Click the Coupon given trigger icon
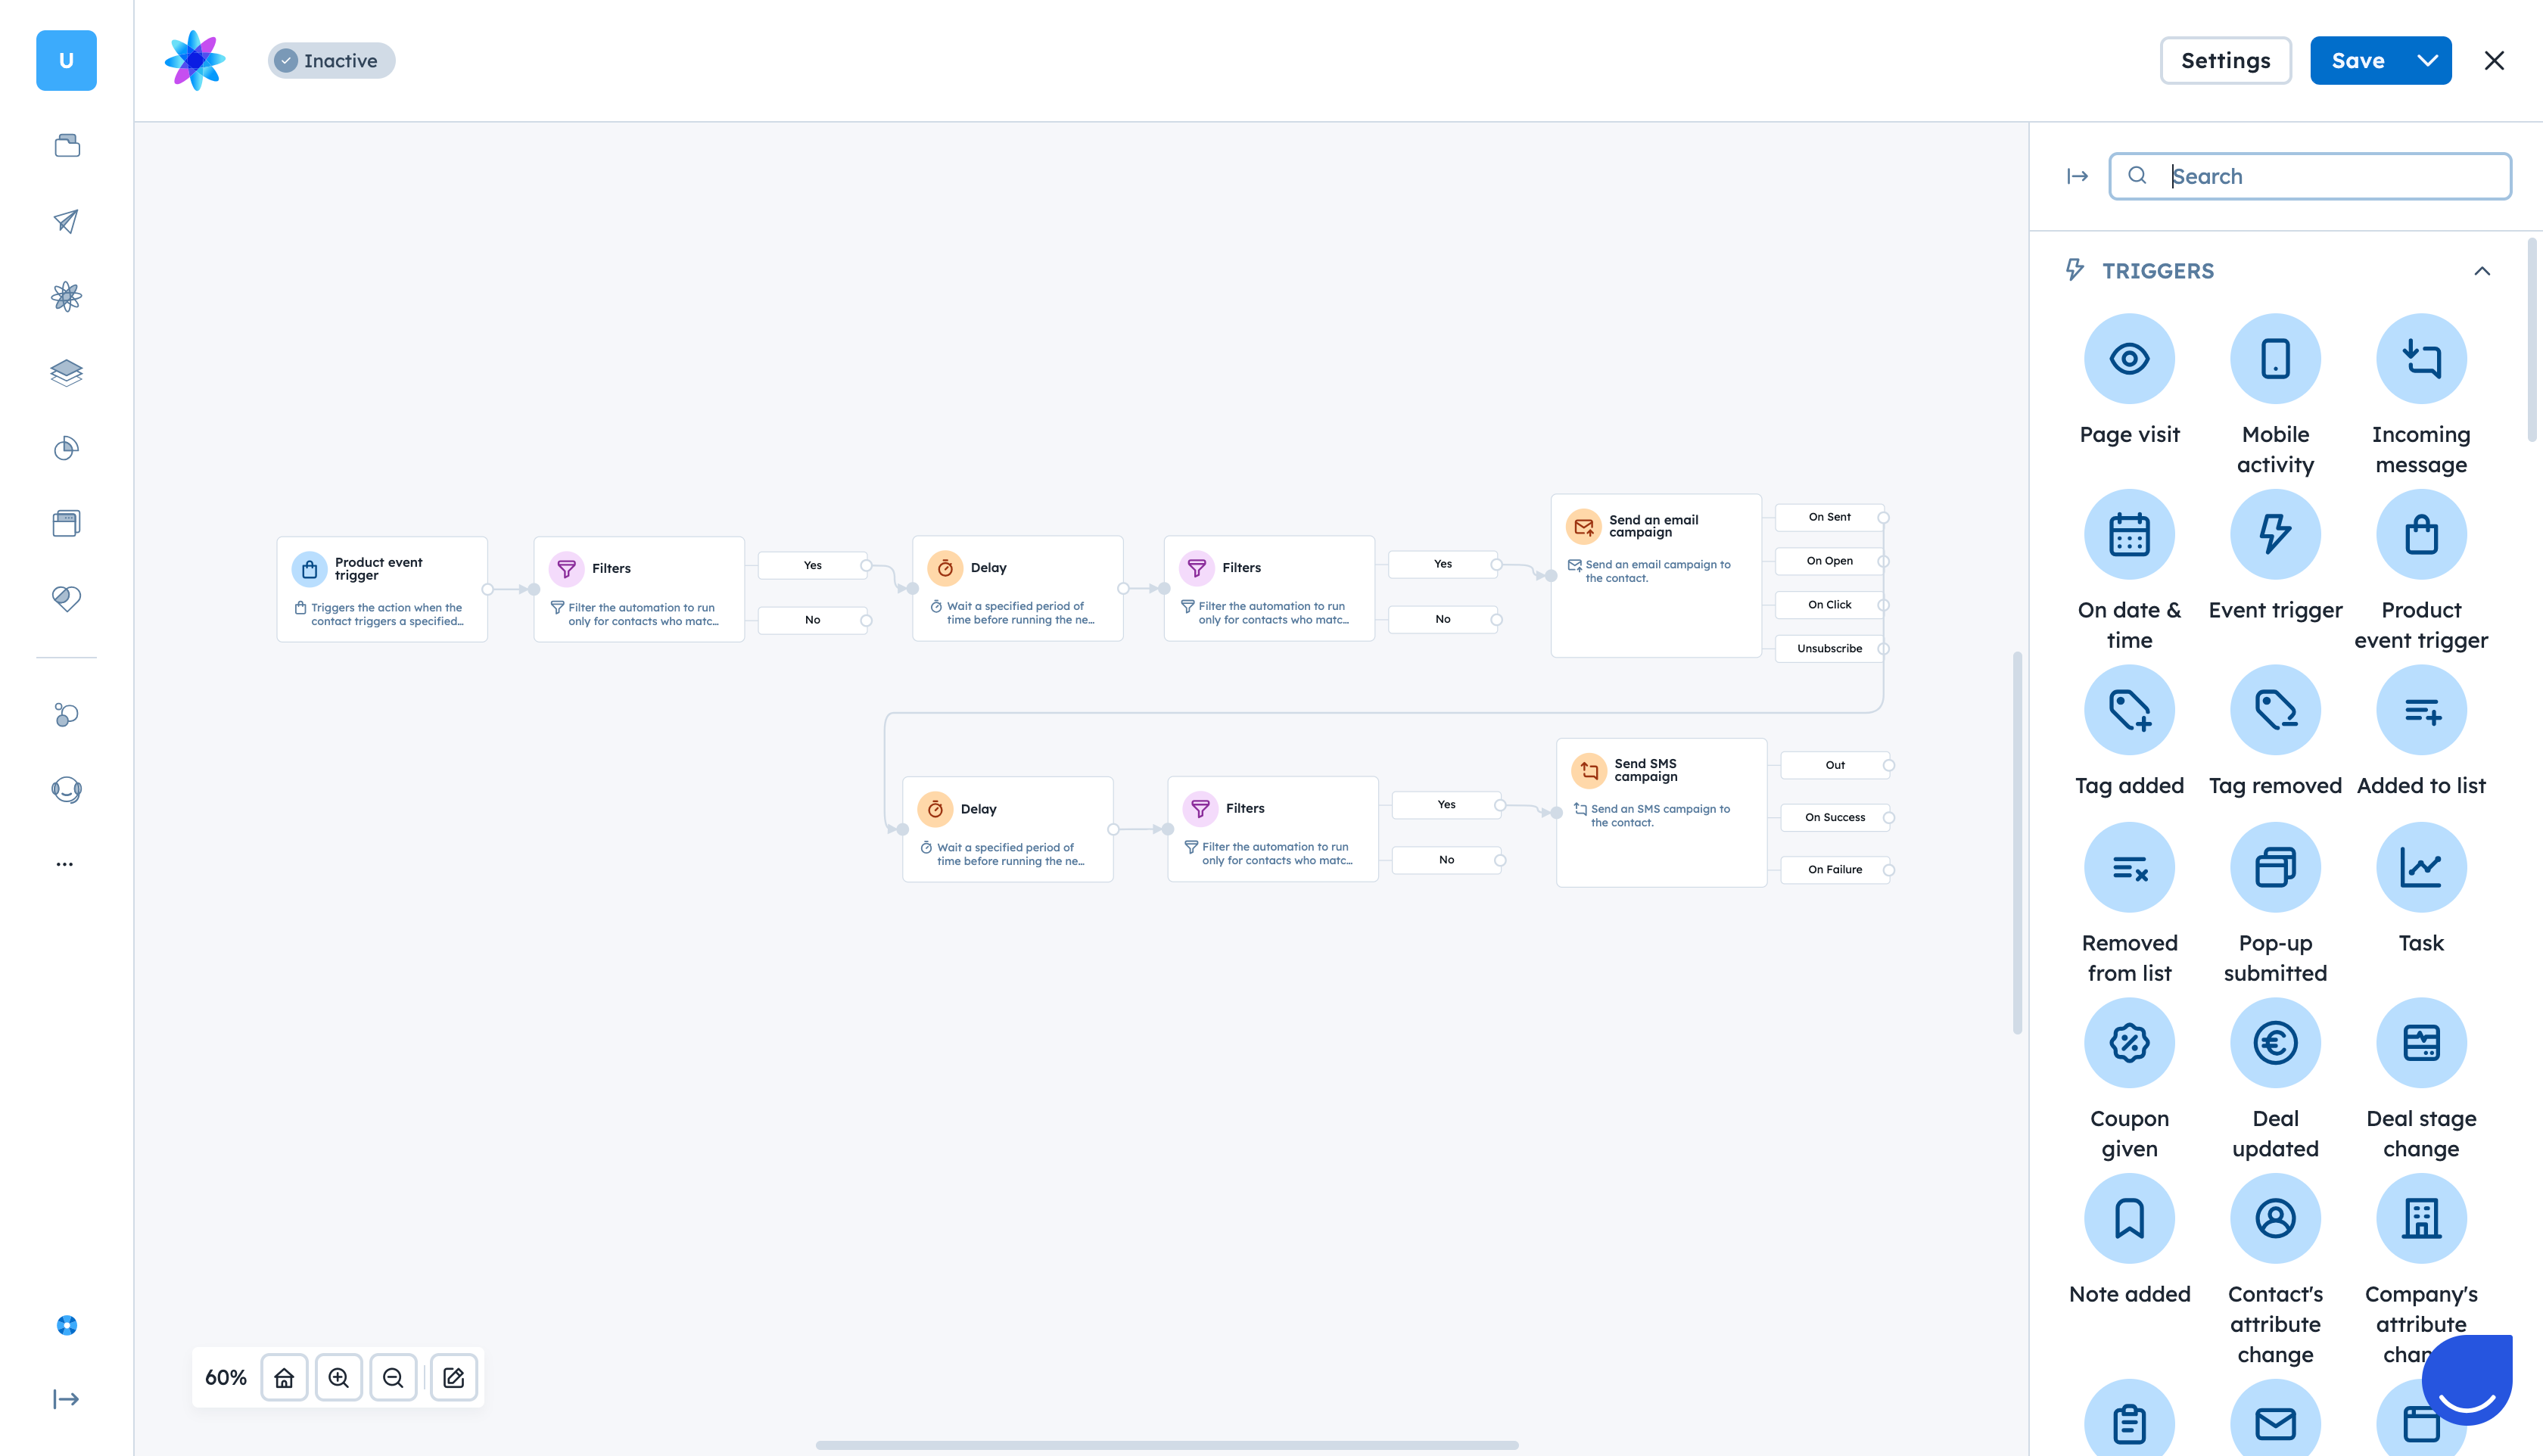This screenshot has height=1456, width=2543. click(x=2129, y=1043)
